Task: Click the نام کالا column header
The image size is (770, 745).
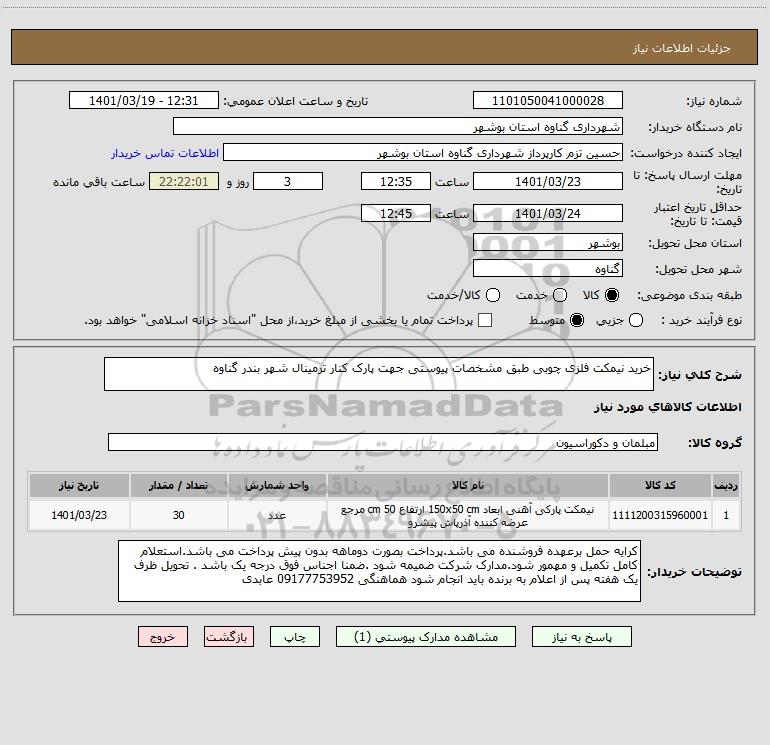Action: point(468,486)
